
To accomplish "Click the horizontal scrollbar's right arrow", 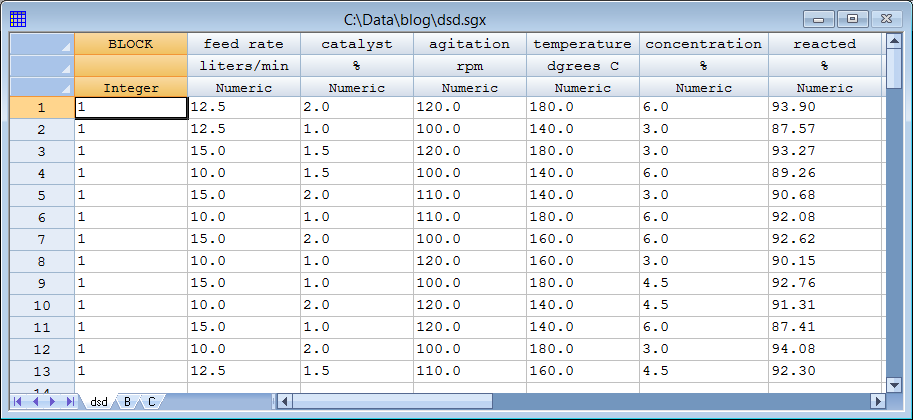I will pyautogui.click(x=876, y=401).
